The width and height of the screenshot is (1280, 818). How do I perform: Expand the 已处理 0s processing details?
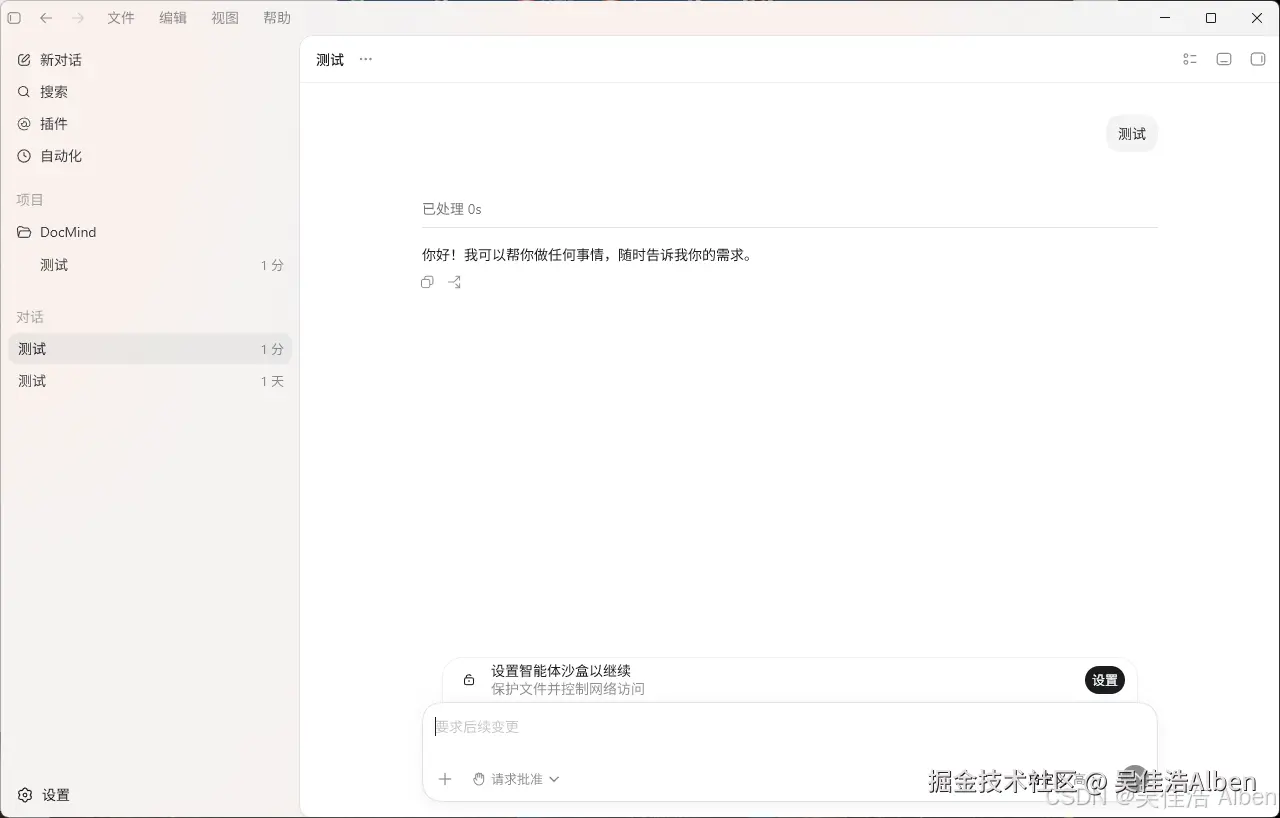[x=452, y=209]
